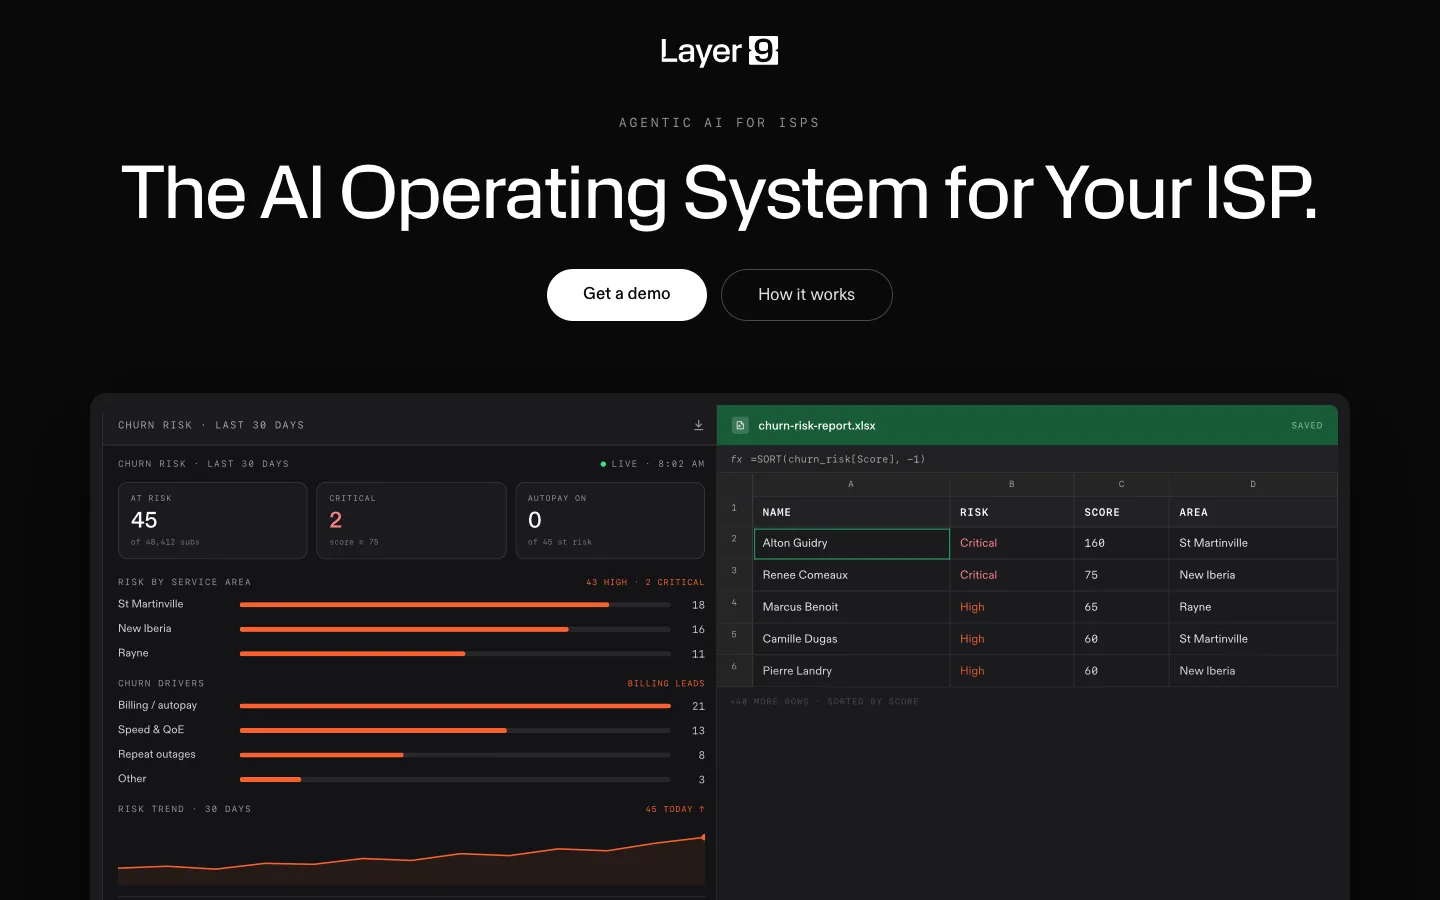Click the SCORE header cell
The image size is (1440, 900).
pyautogui.click(x=1122, y=512)
